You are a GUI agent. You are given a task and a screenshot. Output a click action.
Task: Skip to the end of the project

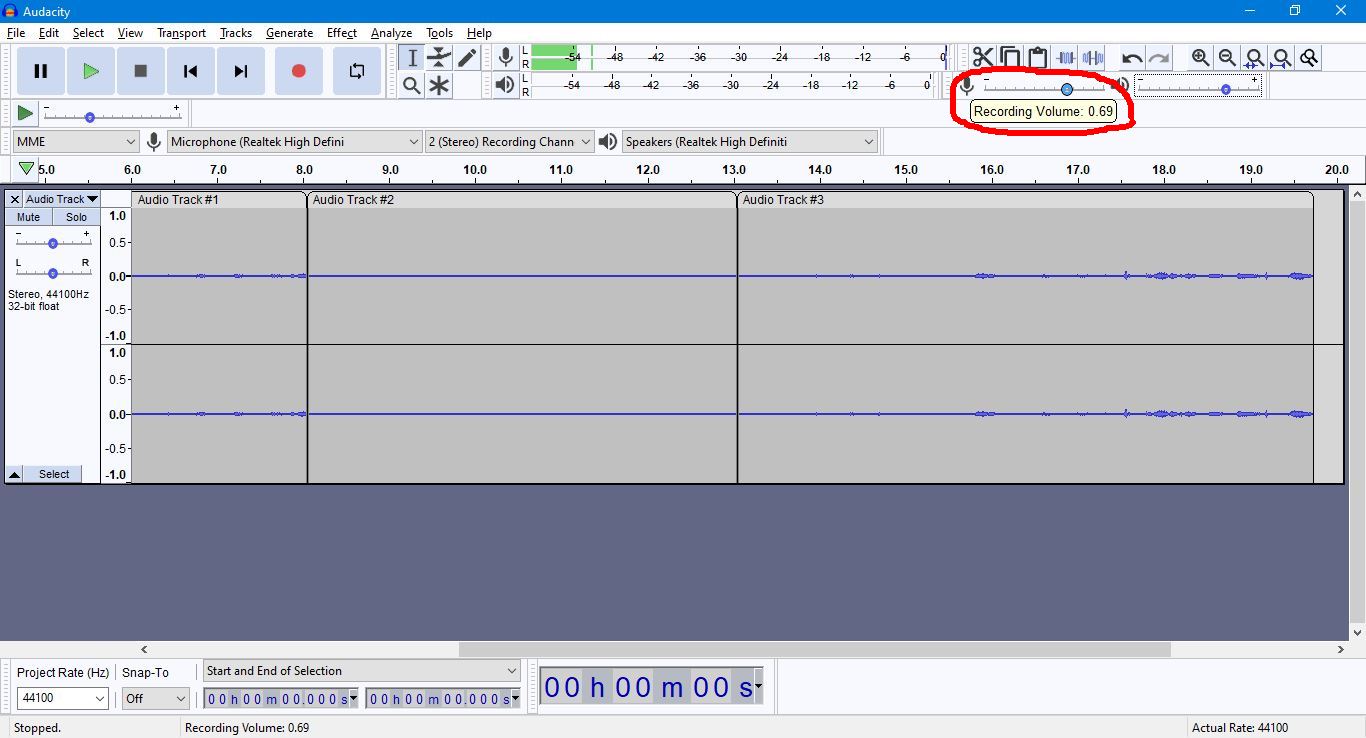[x=241, y=71]
